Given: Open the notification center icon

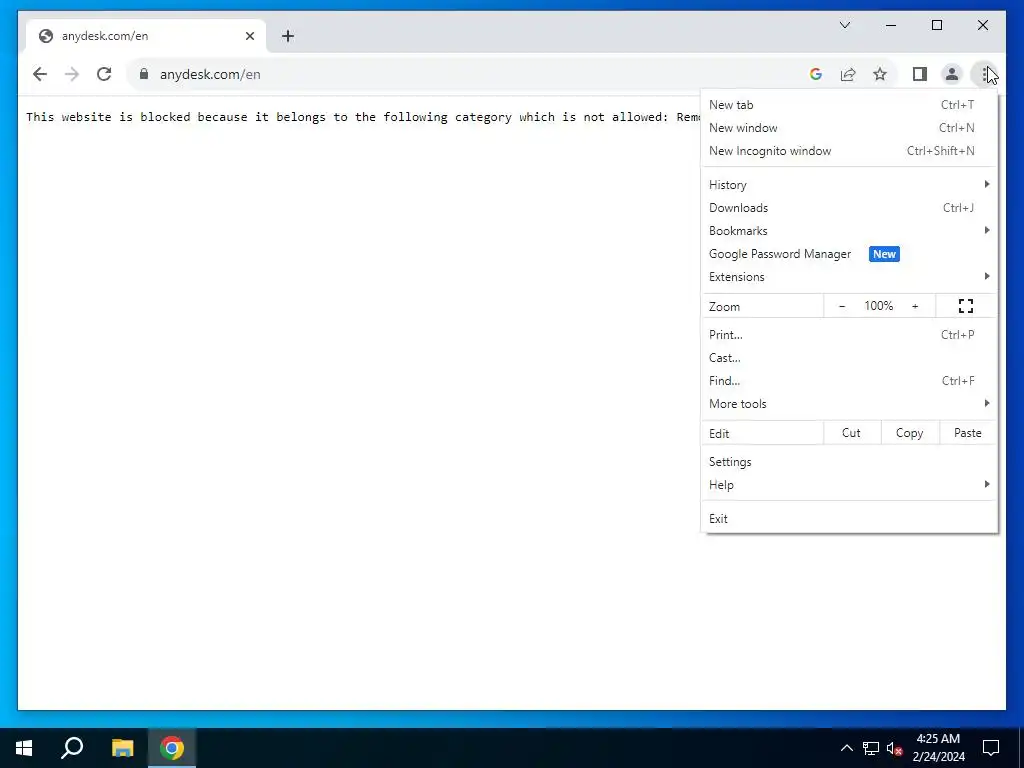Looking at the screenshot, I should click(x=991, y=748).
